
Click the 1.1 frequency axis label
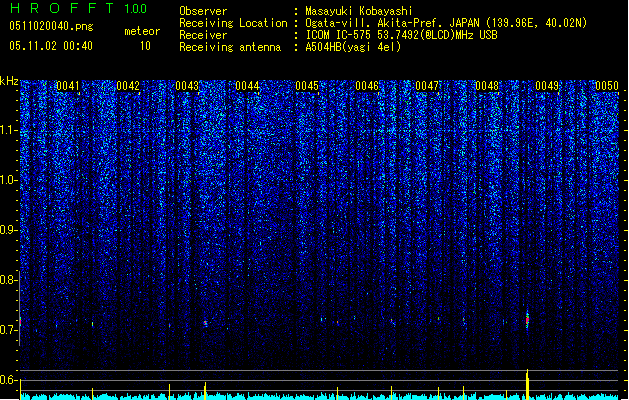8,130
